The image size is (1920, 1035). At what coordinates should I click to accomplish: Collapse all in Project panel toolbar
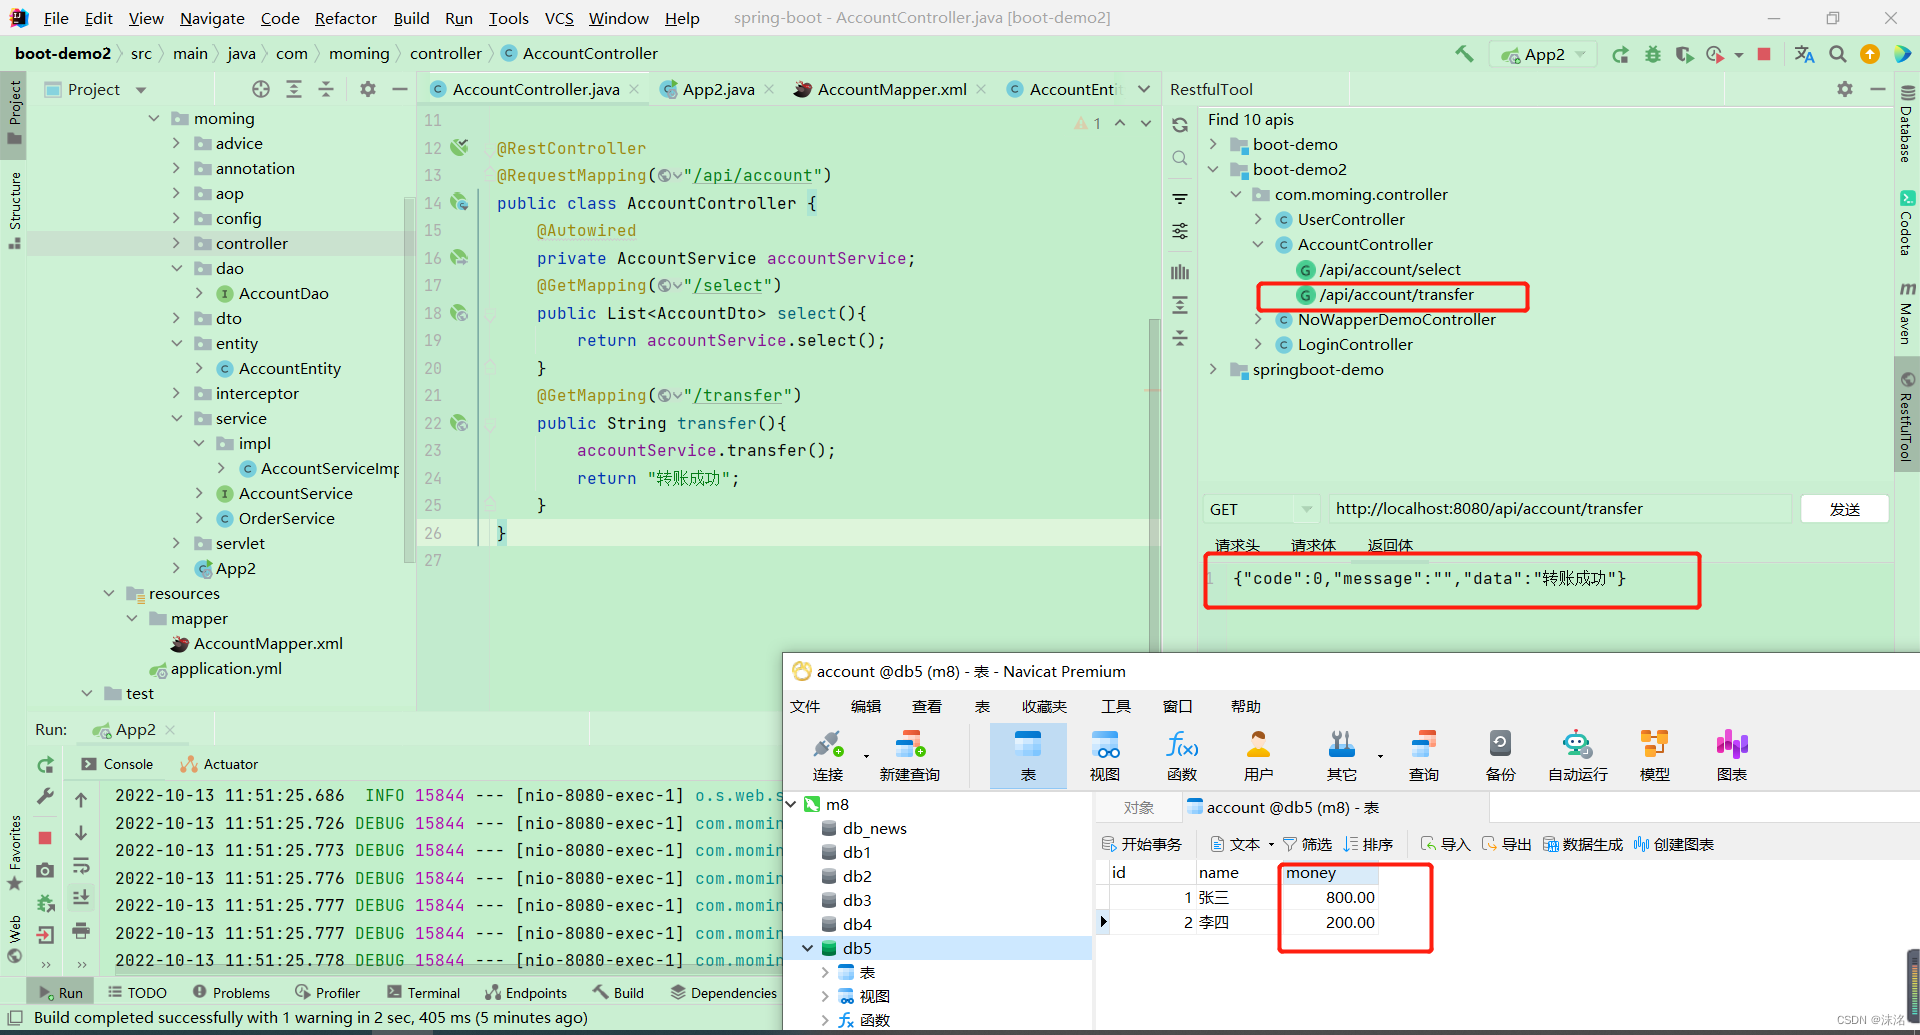tap(326, 89)
